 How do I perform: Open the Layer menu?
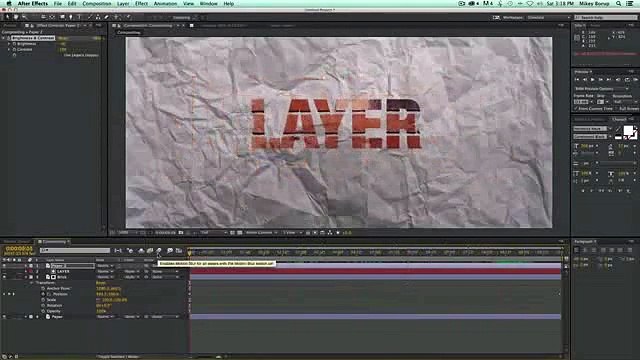[123, 4]
